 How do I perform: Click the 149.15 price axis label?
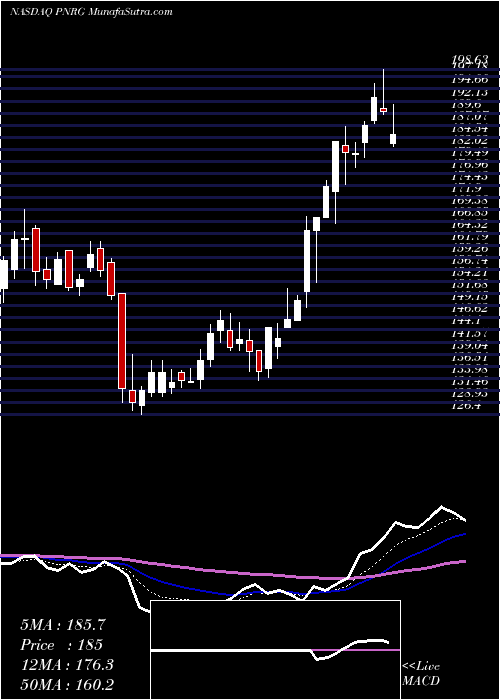[x=468, y=297]
